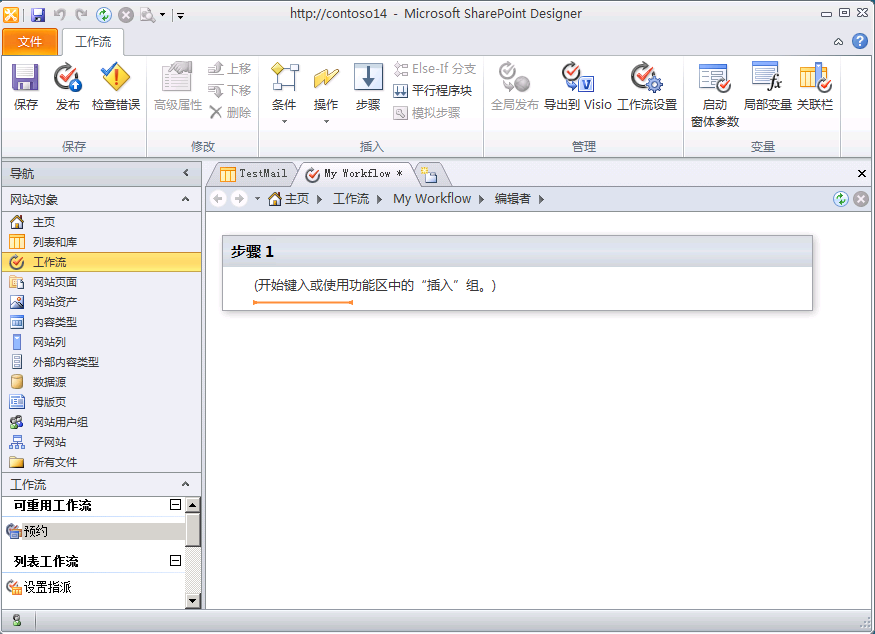Open preview in browser icon in title bar

[148, 15]
